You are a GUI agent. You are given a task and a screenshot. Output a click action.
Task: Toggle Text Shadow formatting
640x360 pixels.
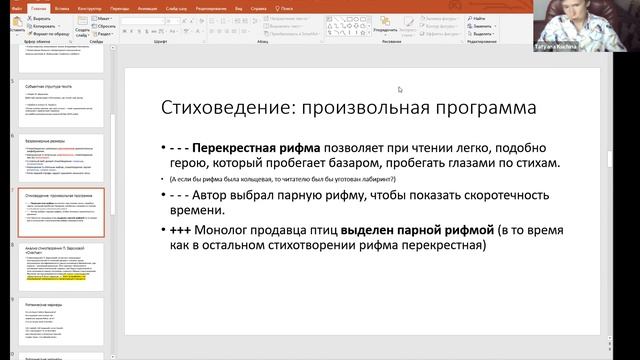[x=147, y=31]
